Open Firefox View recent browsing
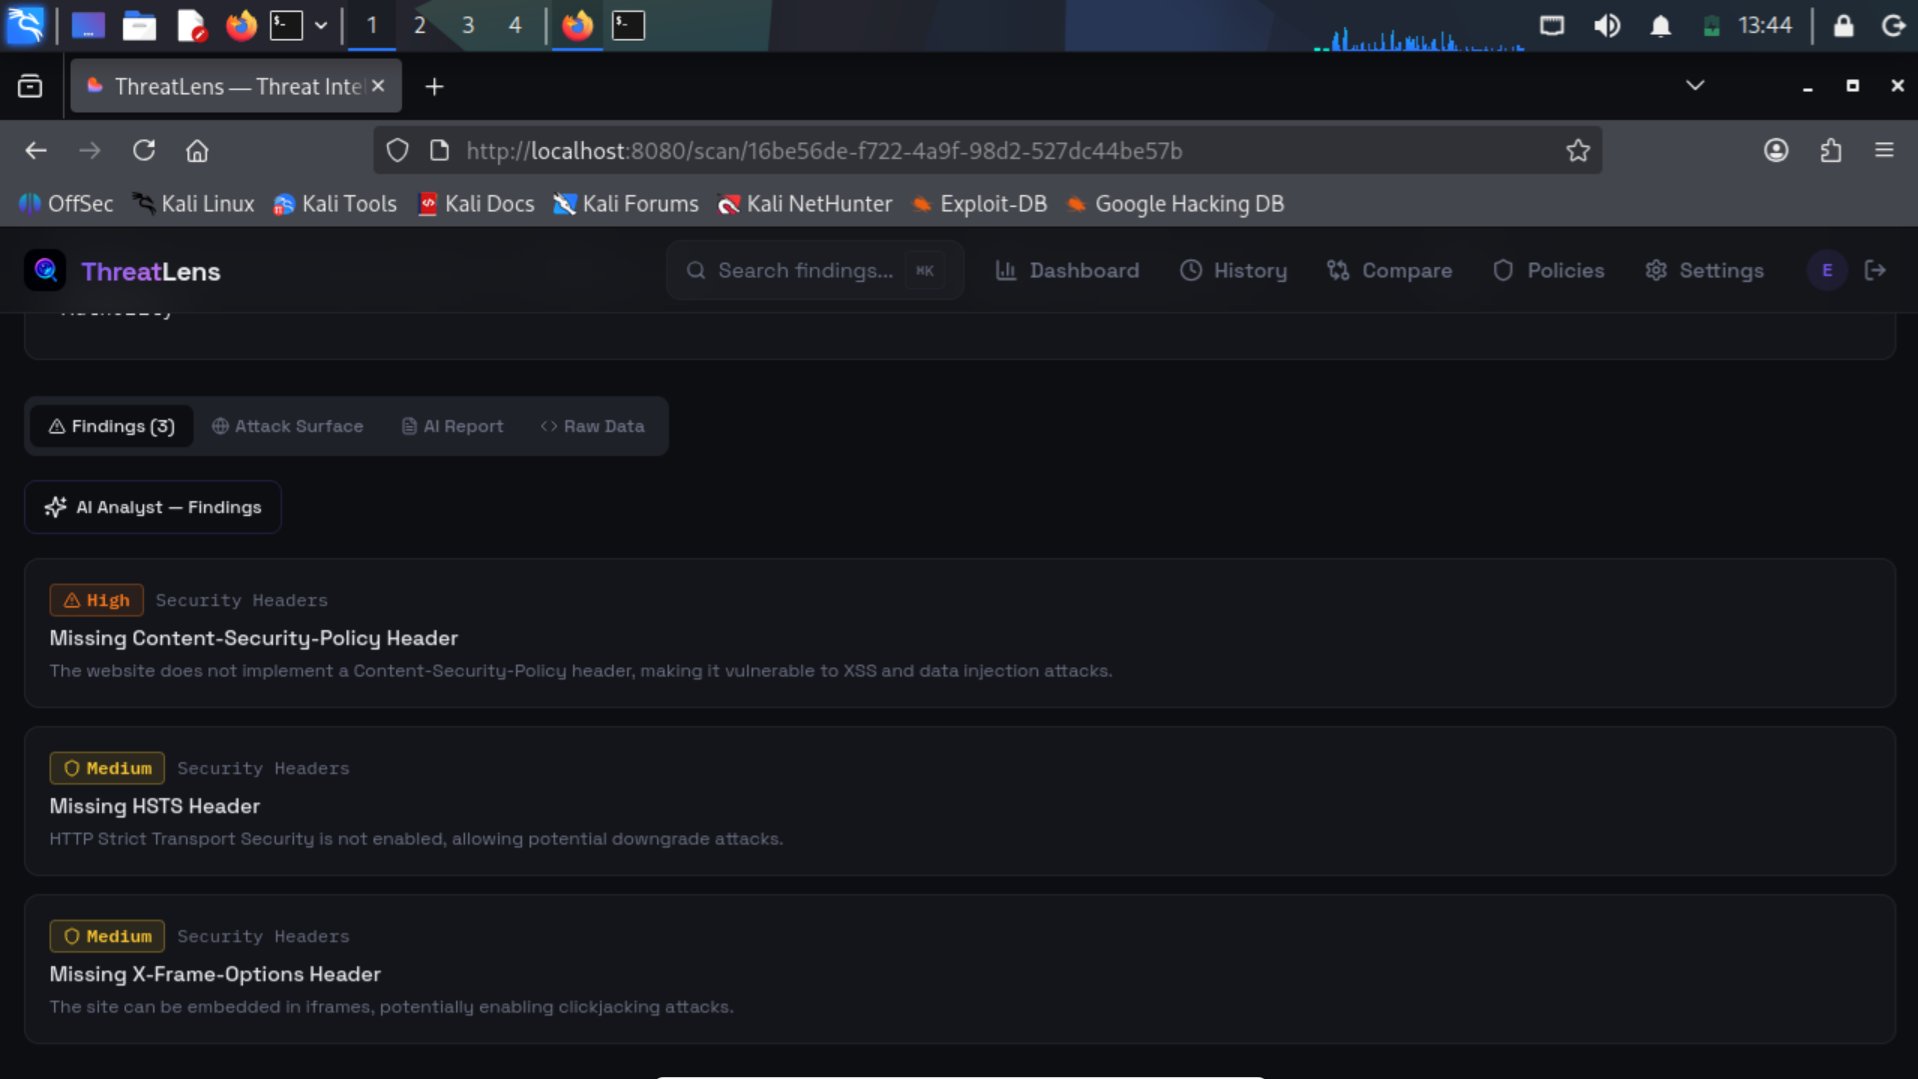Viewport: 1918px width, 1079px height. [x=30, y=86]
